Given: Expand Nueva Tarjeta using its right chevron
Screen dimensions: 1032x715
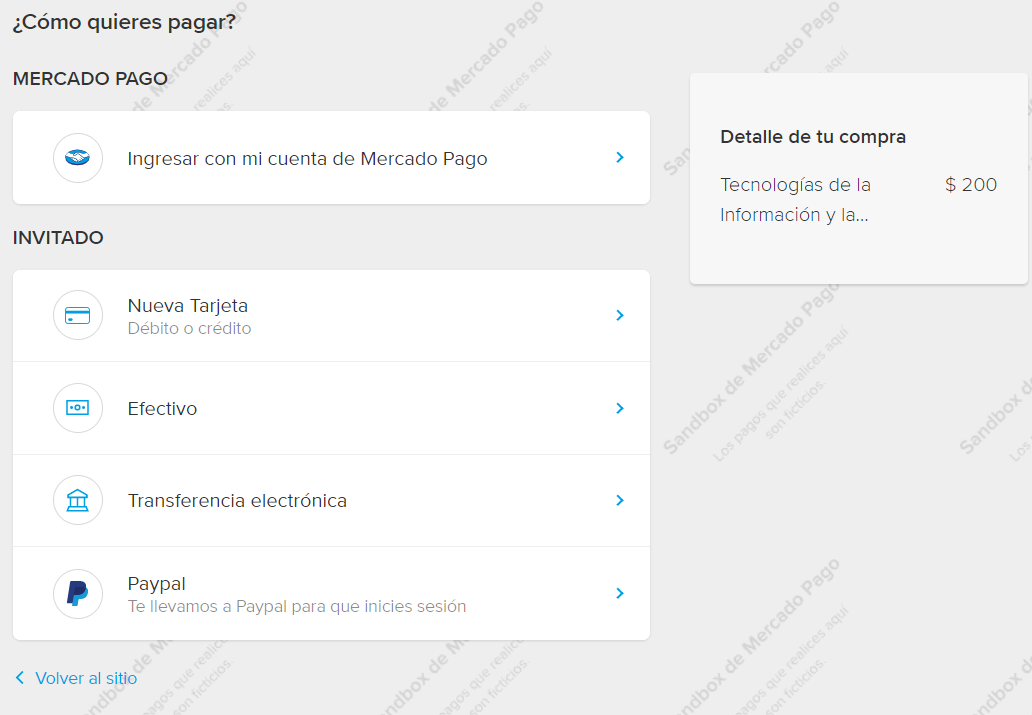Looking at the screenshot, I should click(x=619, y=315).
